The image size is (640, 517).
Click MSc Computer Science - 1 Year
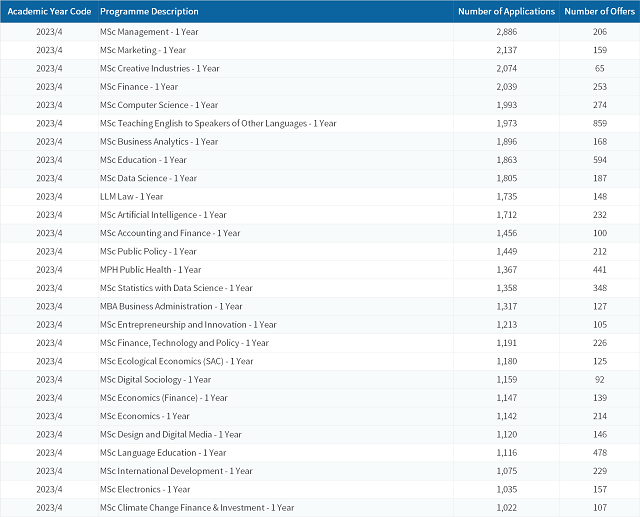[x=159, y=105]
